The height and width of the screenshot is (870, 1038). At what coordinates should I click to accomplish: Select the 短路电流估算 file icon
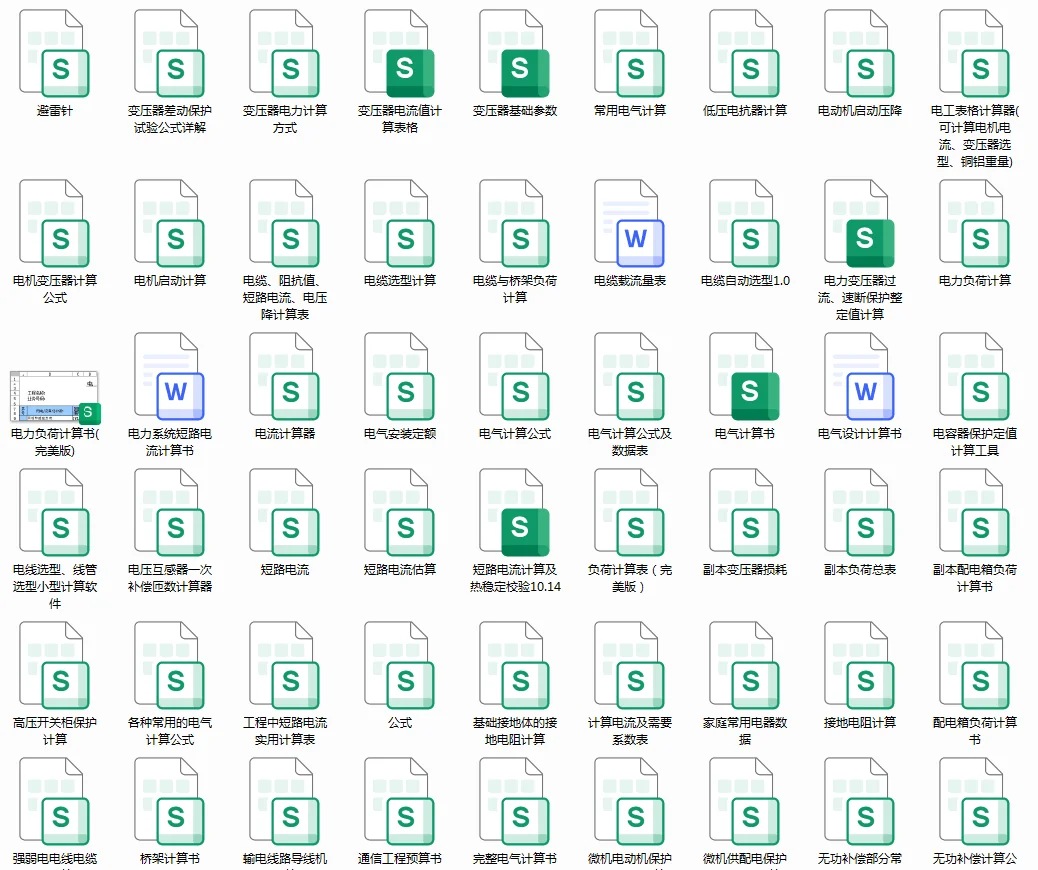pos(400,513)
